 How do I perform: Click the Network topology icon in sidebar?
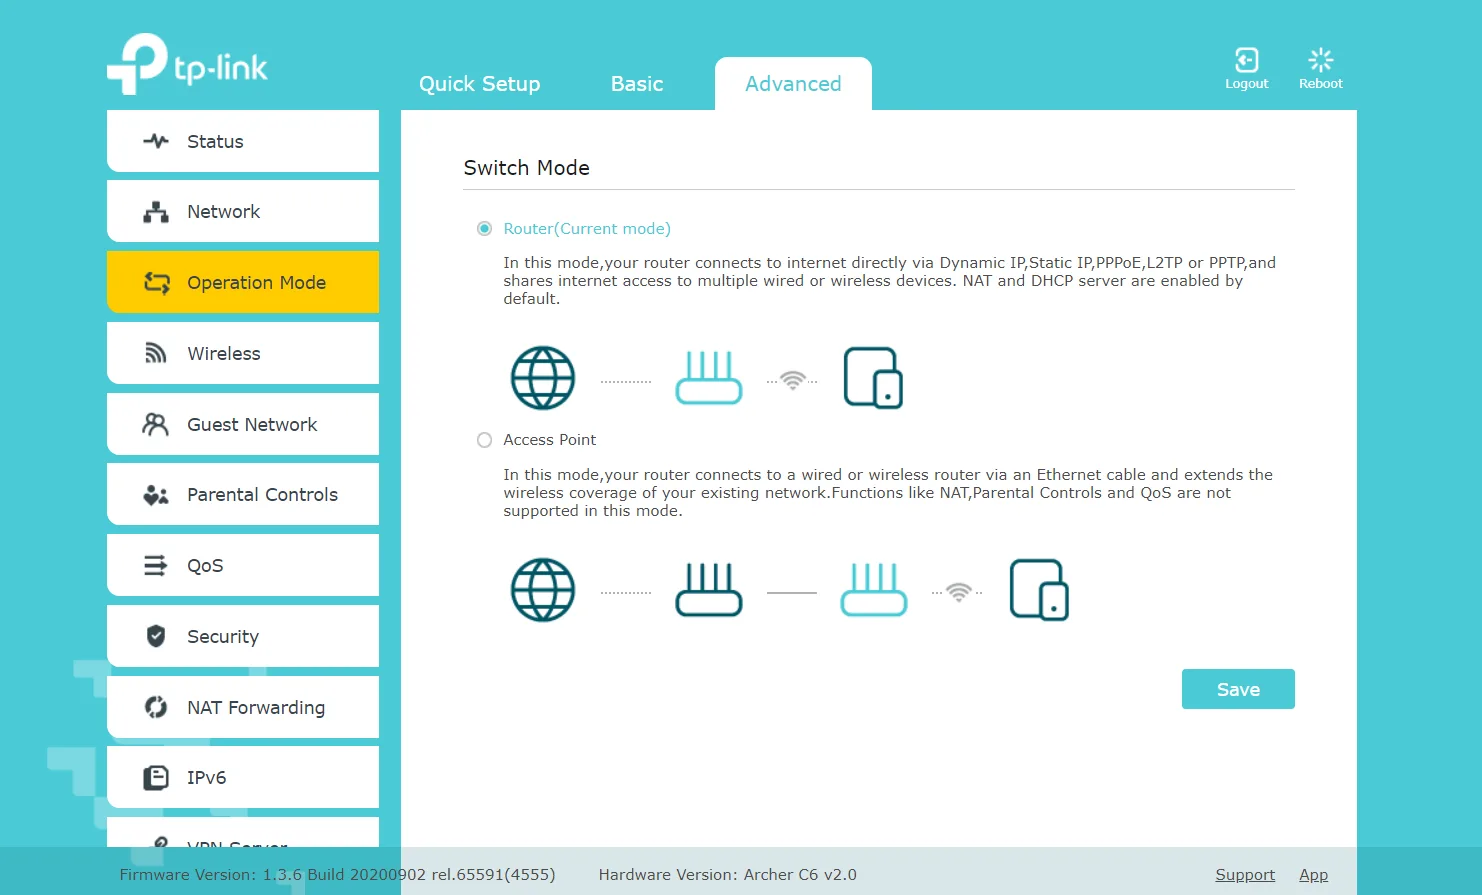point(156,212)
